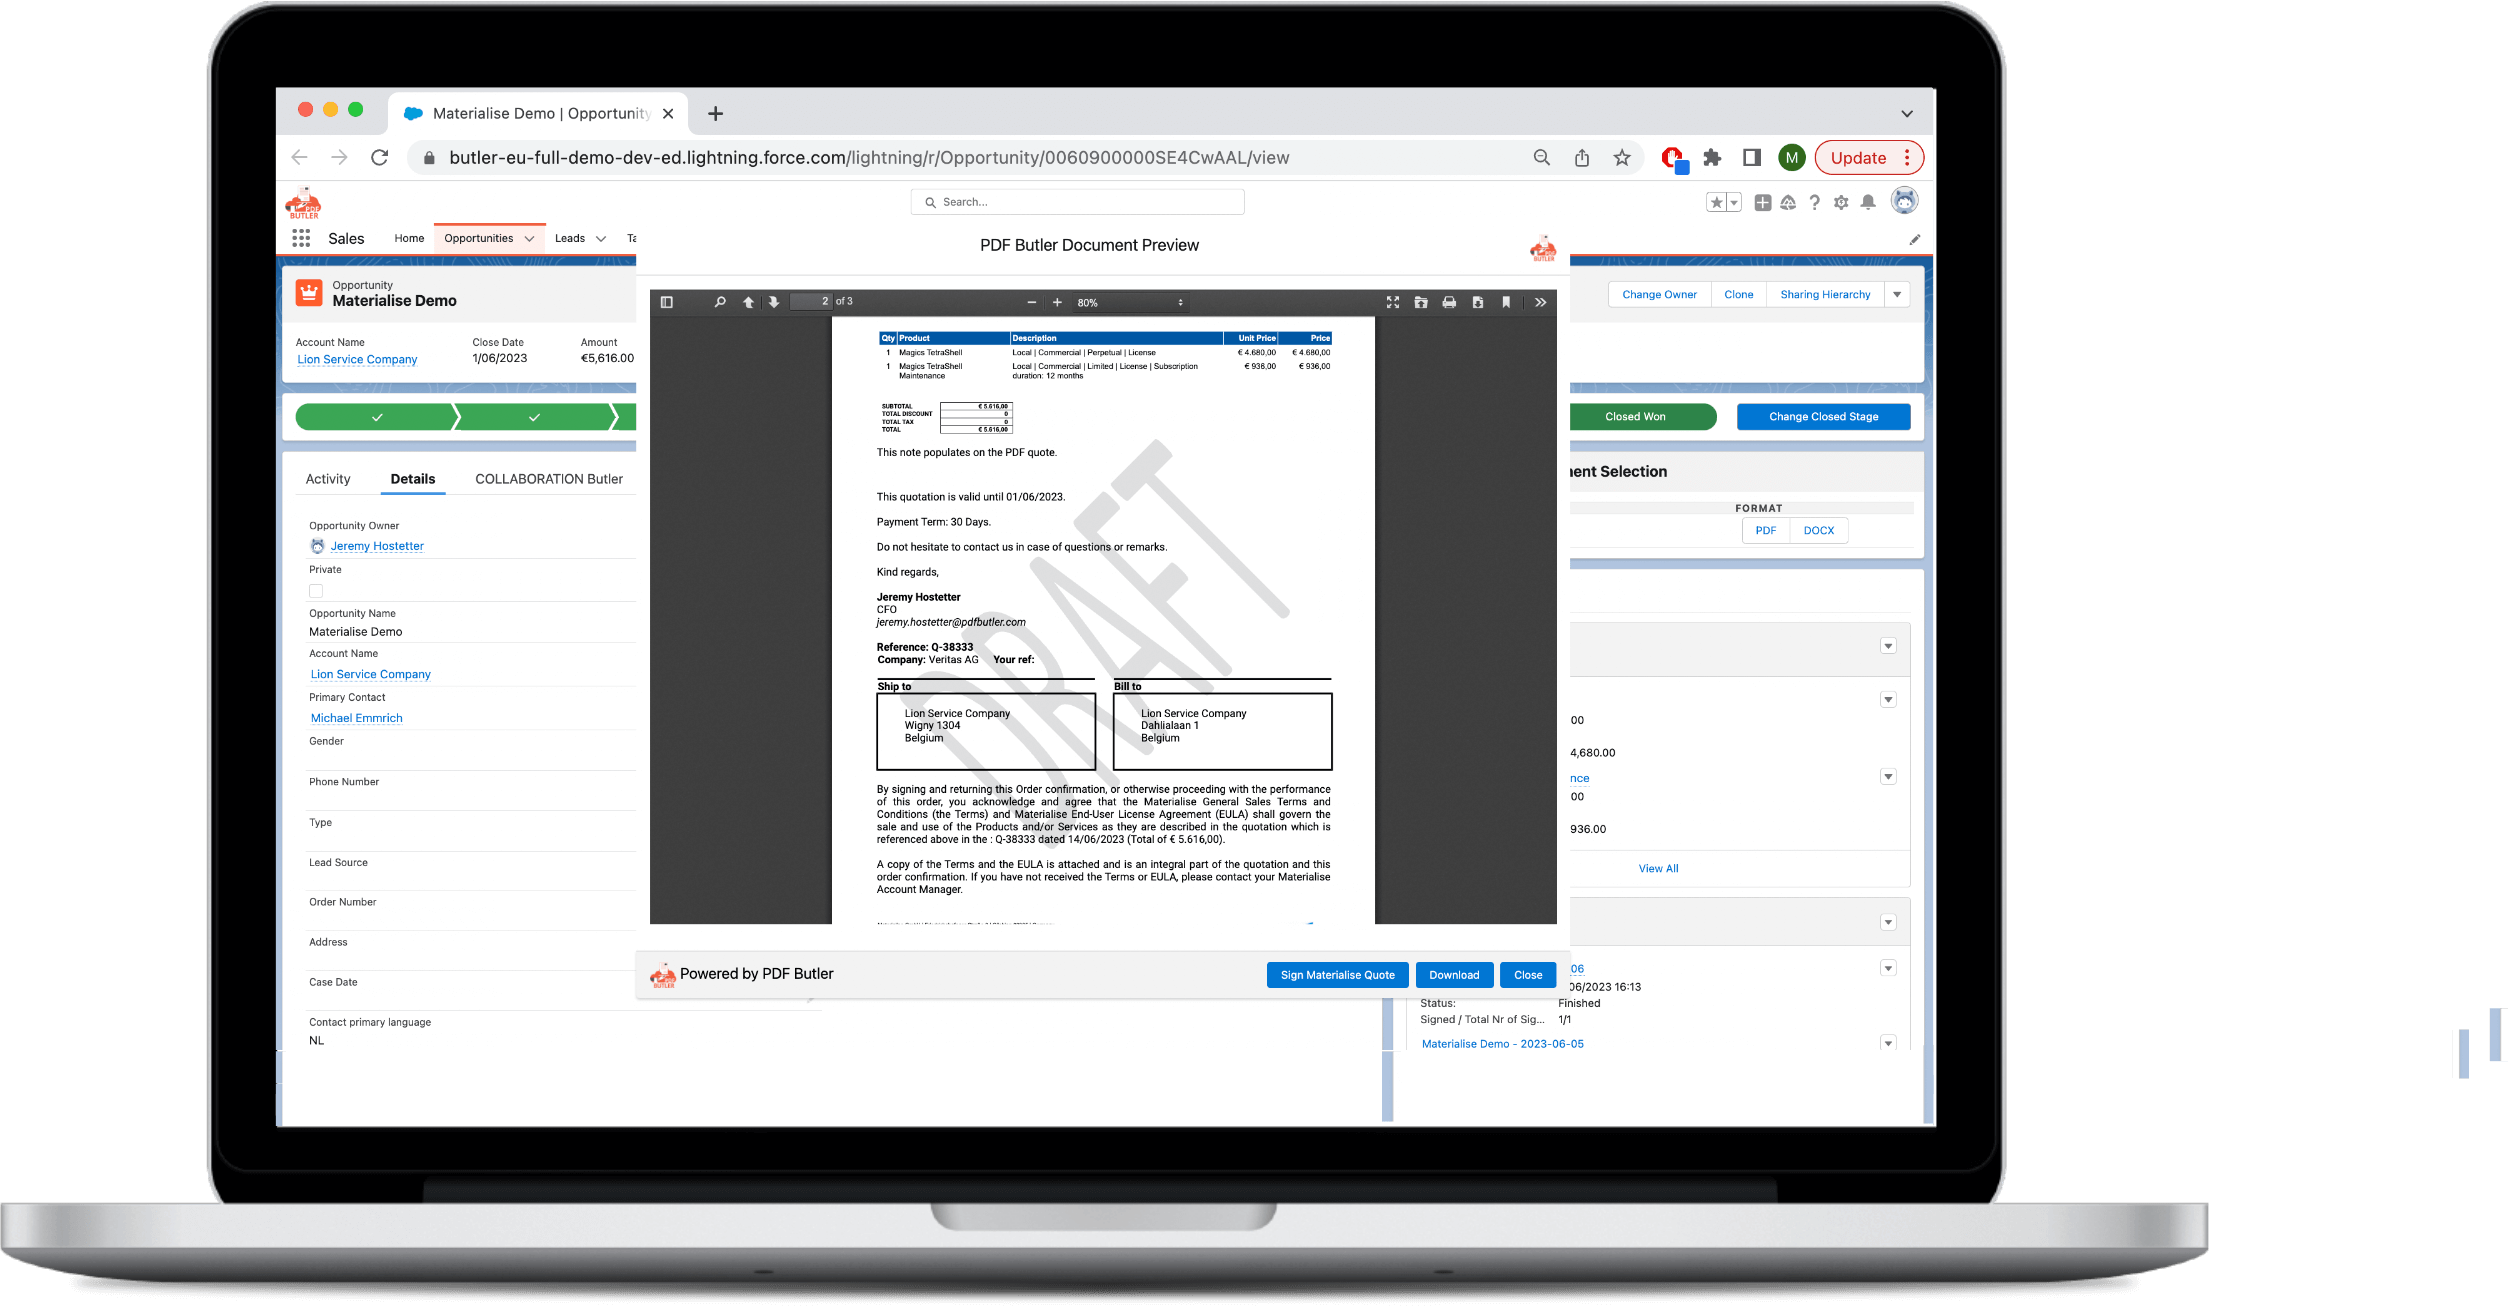Image resolution: width=2508 pixels, height=1307 pixels.
Task: Bookmark this page in Chrome
Action: click(x=1622, y=158)
